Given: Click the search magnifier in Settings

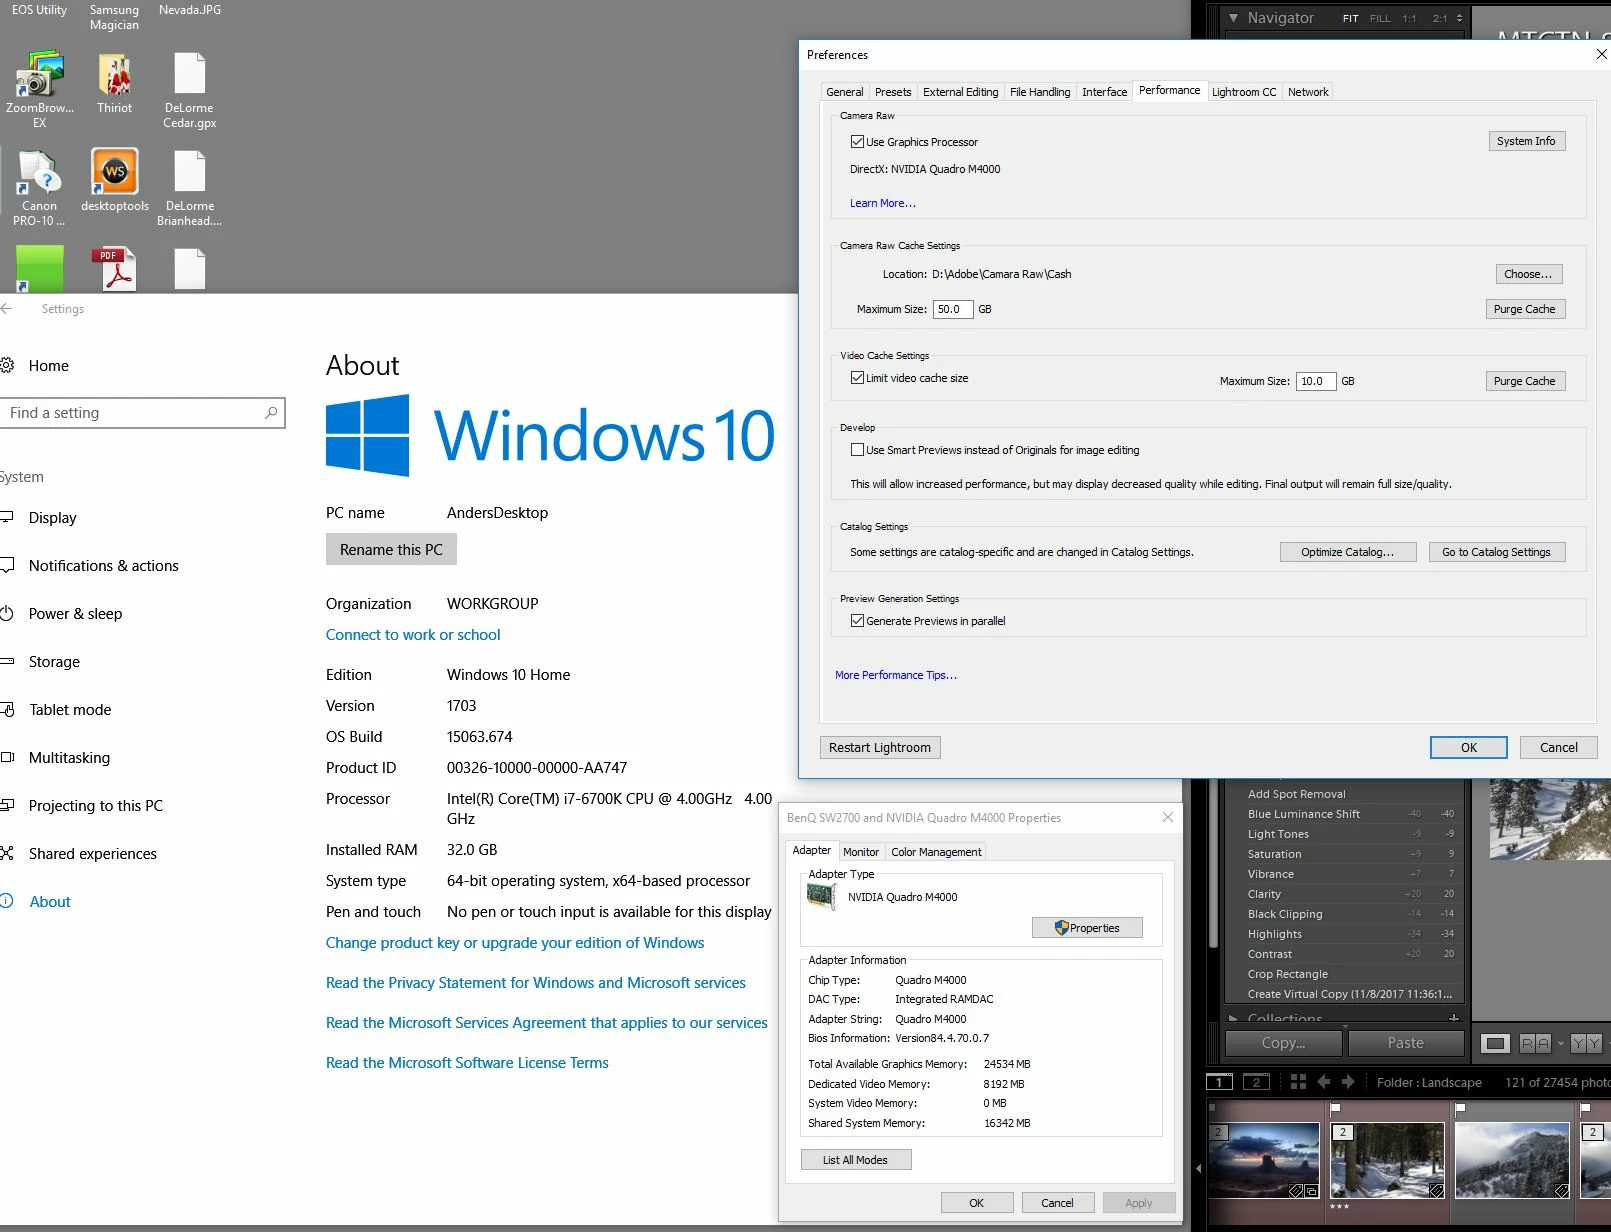Looking at the screenshot, I should (271, 413).
